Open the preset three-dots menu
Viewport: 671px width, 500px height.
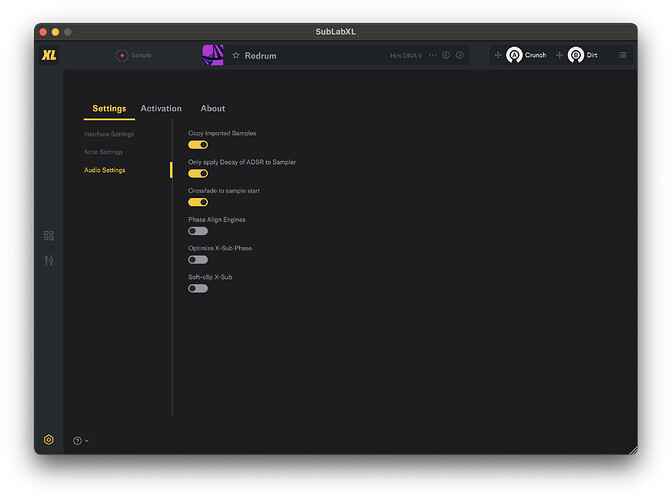click(433, 55)
